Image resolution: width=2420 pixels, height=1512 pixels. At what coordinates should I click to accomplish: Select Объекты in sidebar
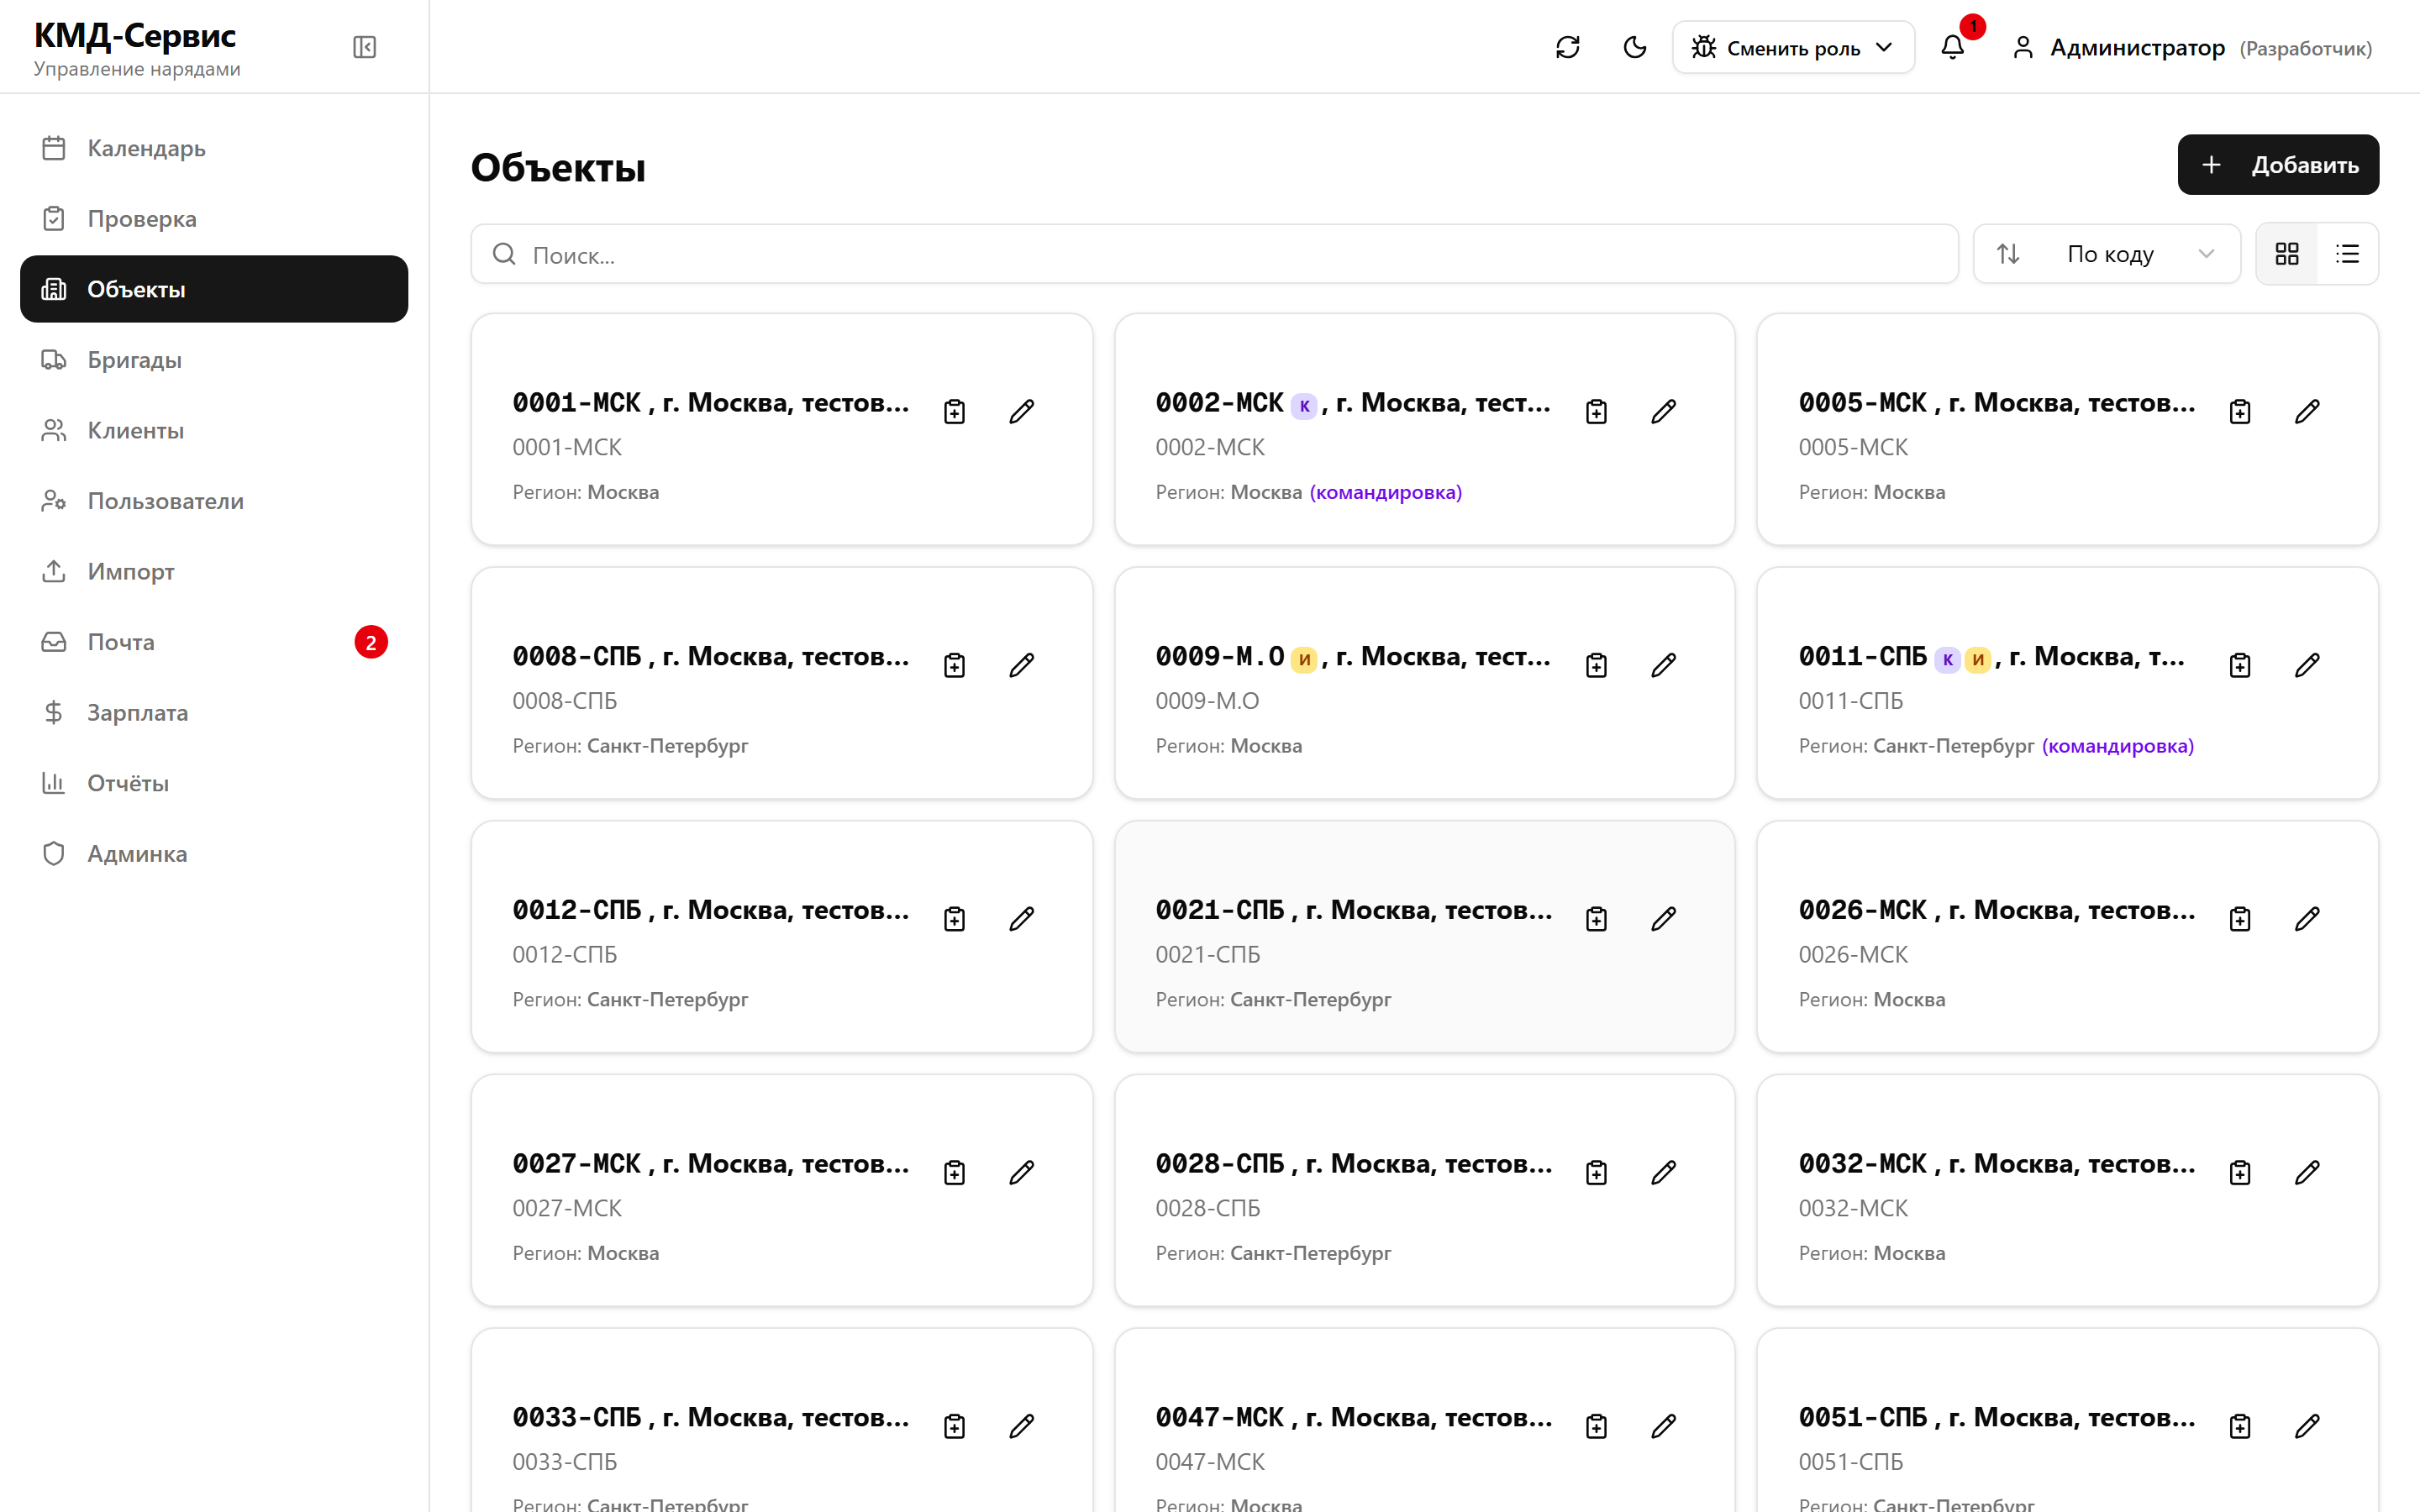coord(214,289)
